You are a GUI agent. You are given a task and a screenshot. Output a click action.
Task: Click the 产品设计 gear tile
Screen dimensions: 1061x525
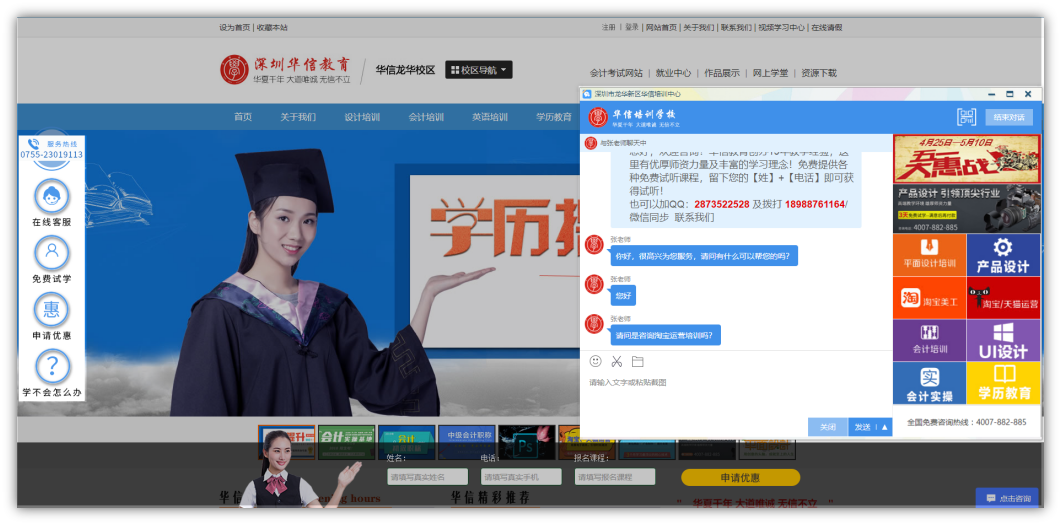[x=1003, y=254]
